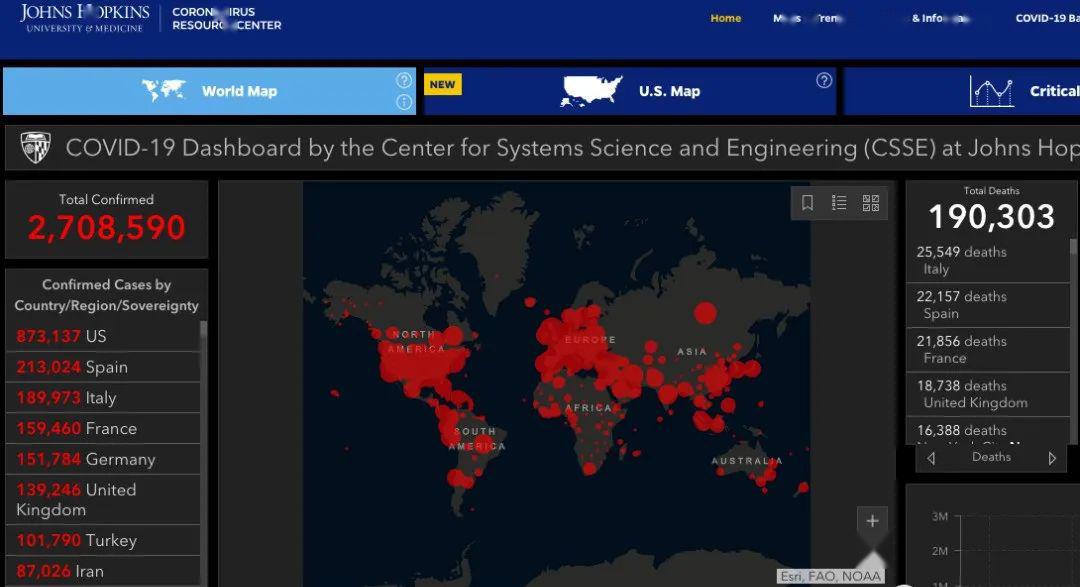Click the Johns Hopkins shield icon beside dashboard title
This screenshot has height=587, width=1080.
tap(35, 148)
